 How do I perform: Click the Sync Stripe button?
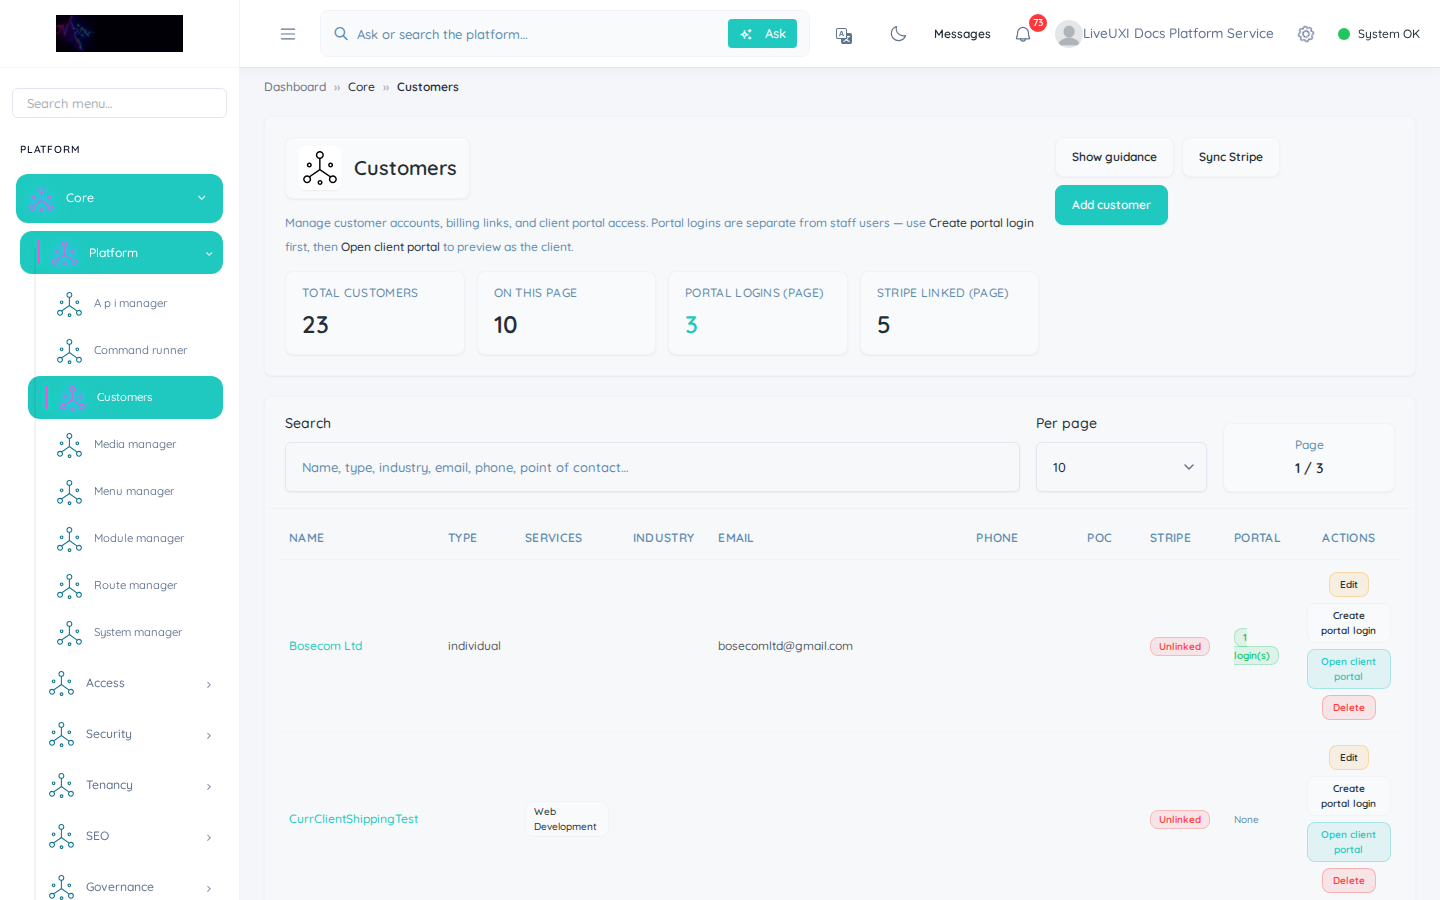tap(1230, 157)
